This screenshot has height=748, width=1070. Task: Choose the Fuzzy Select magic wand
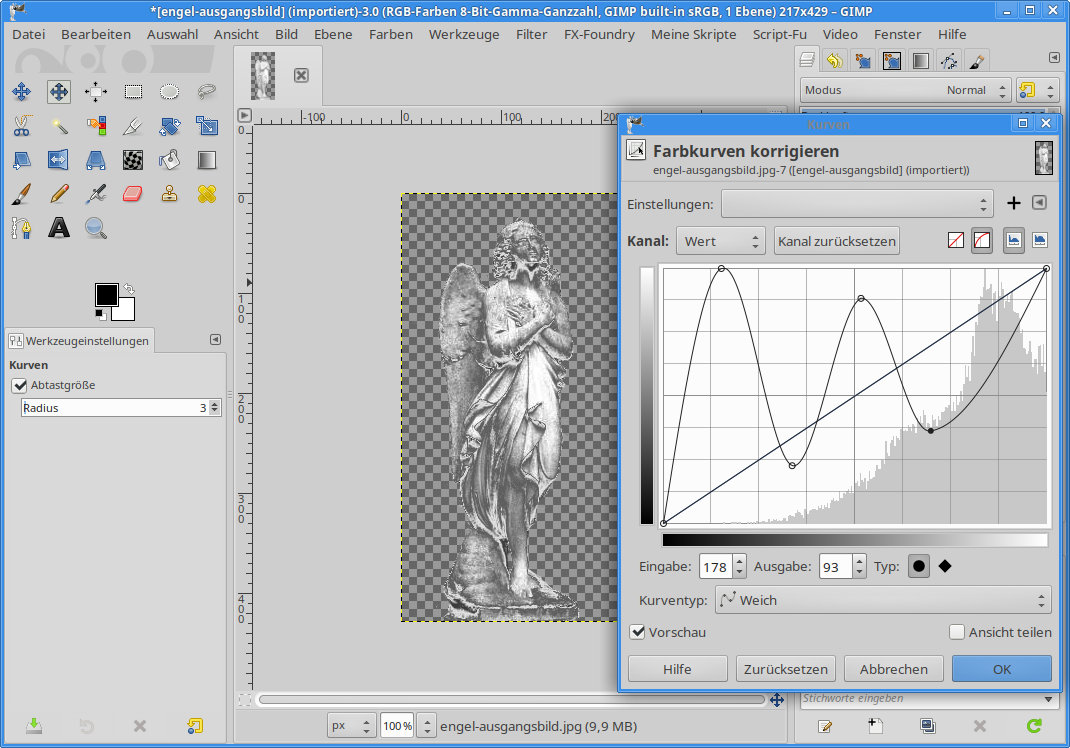coord(59,125)
